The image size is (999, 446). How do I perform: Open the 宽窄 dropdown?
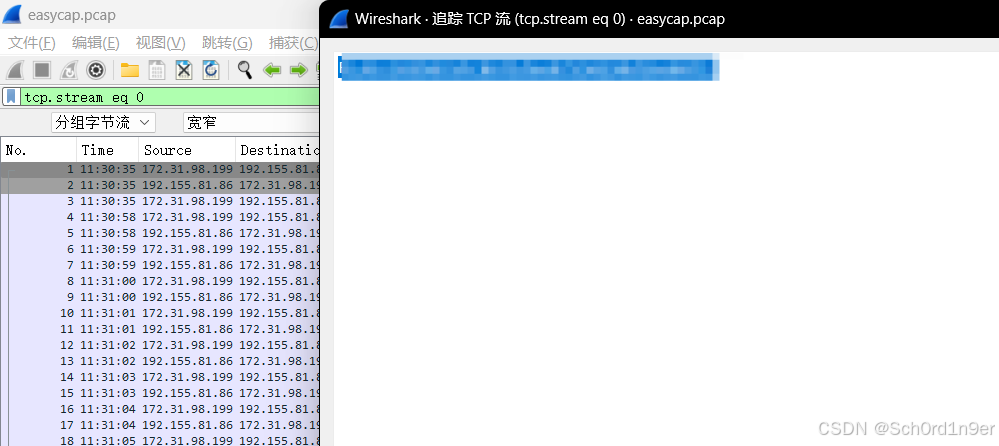click(251, 122)
